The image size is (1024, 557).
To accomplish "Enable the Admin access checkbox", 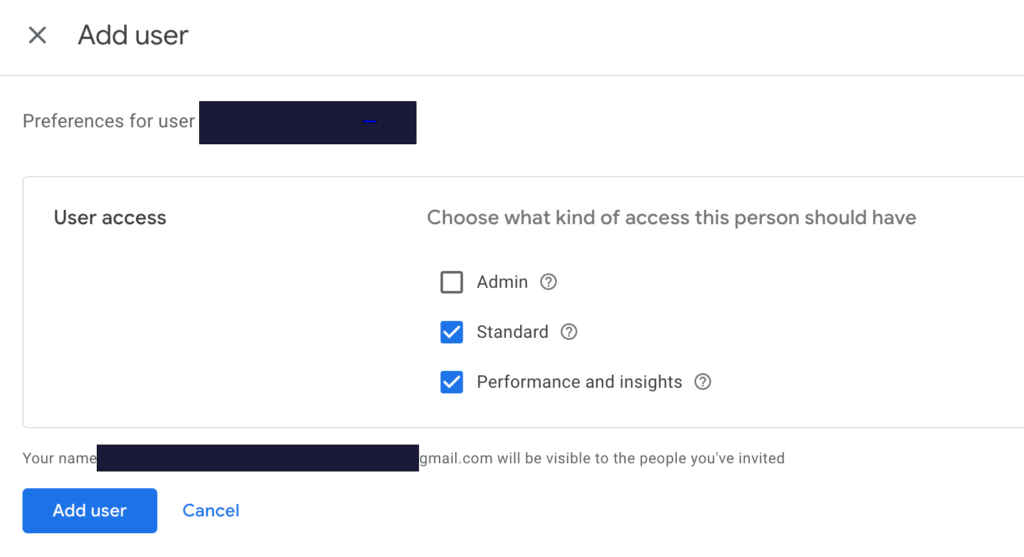I will tap(451, 282).
